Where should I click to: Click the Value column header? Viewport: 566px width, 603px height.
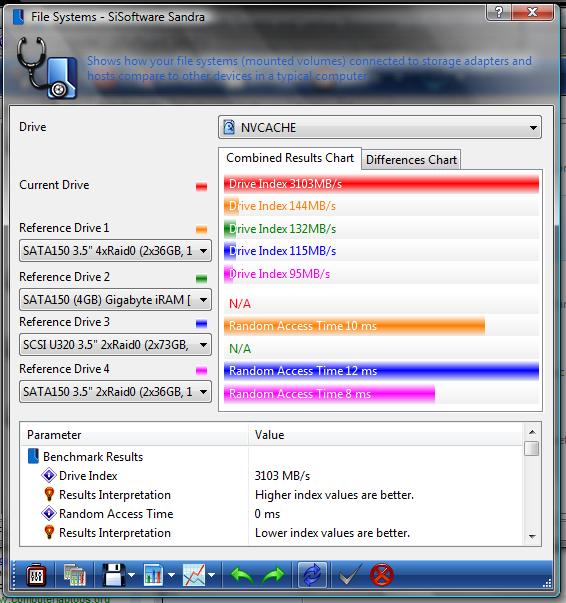pos(386,435)
